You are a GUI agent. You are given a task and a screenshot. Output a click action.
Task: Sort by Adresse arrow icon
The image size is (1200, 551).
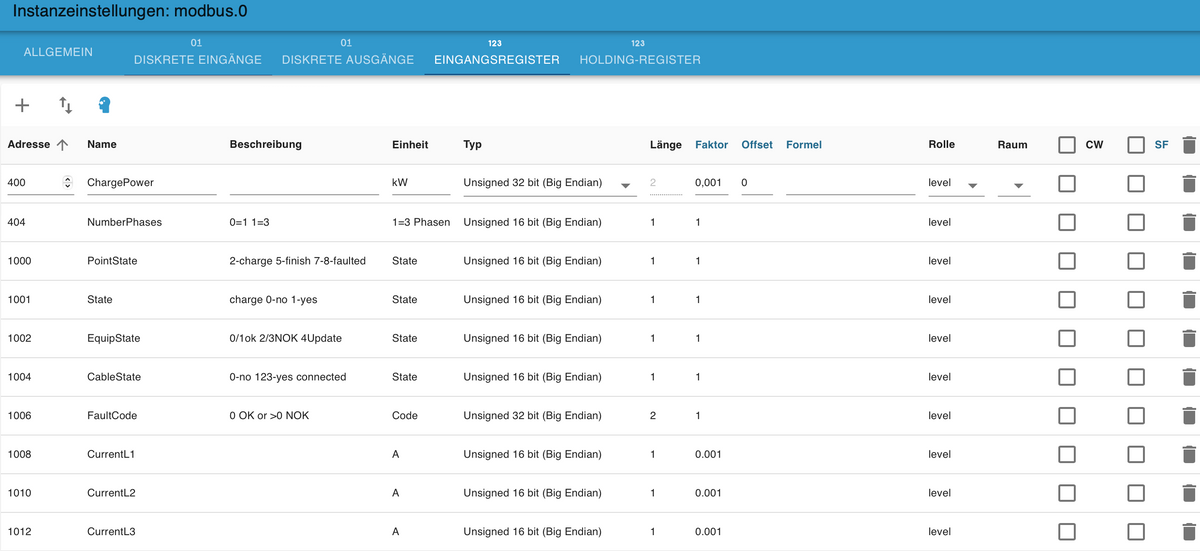coord(62,145)
